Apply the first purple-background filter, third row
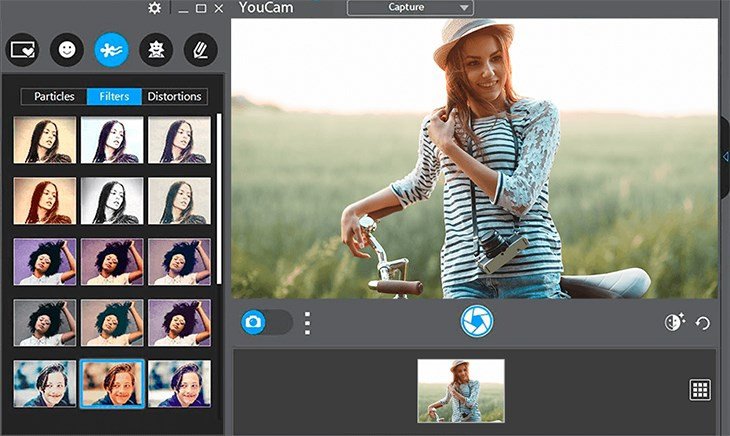 tap(45, 262)
